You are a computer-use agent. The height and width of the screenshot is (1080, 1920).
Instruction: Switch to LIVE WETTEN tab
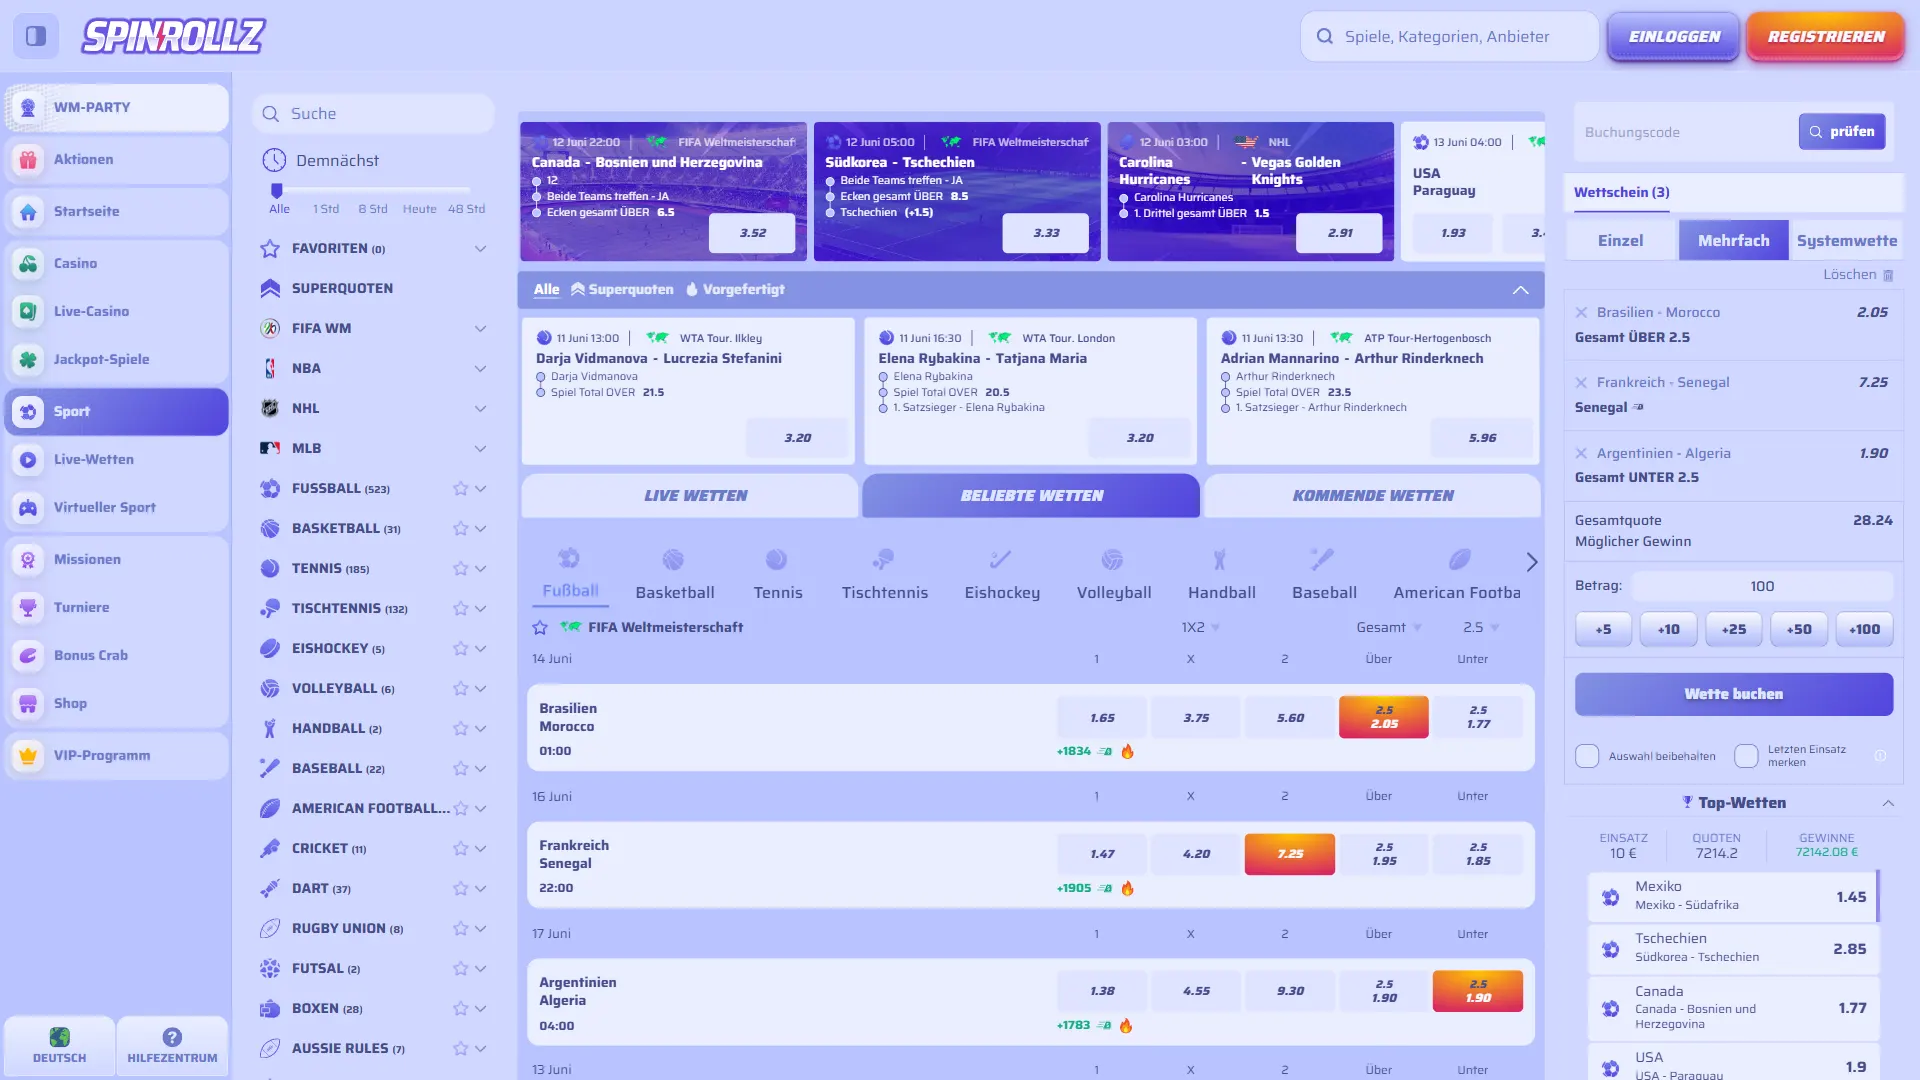tap(690, 496)
